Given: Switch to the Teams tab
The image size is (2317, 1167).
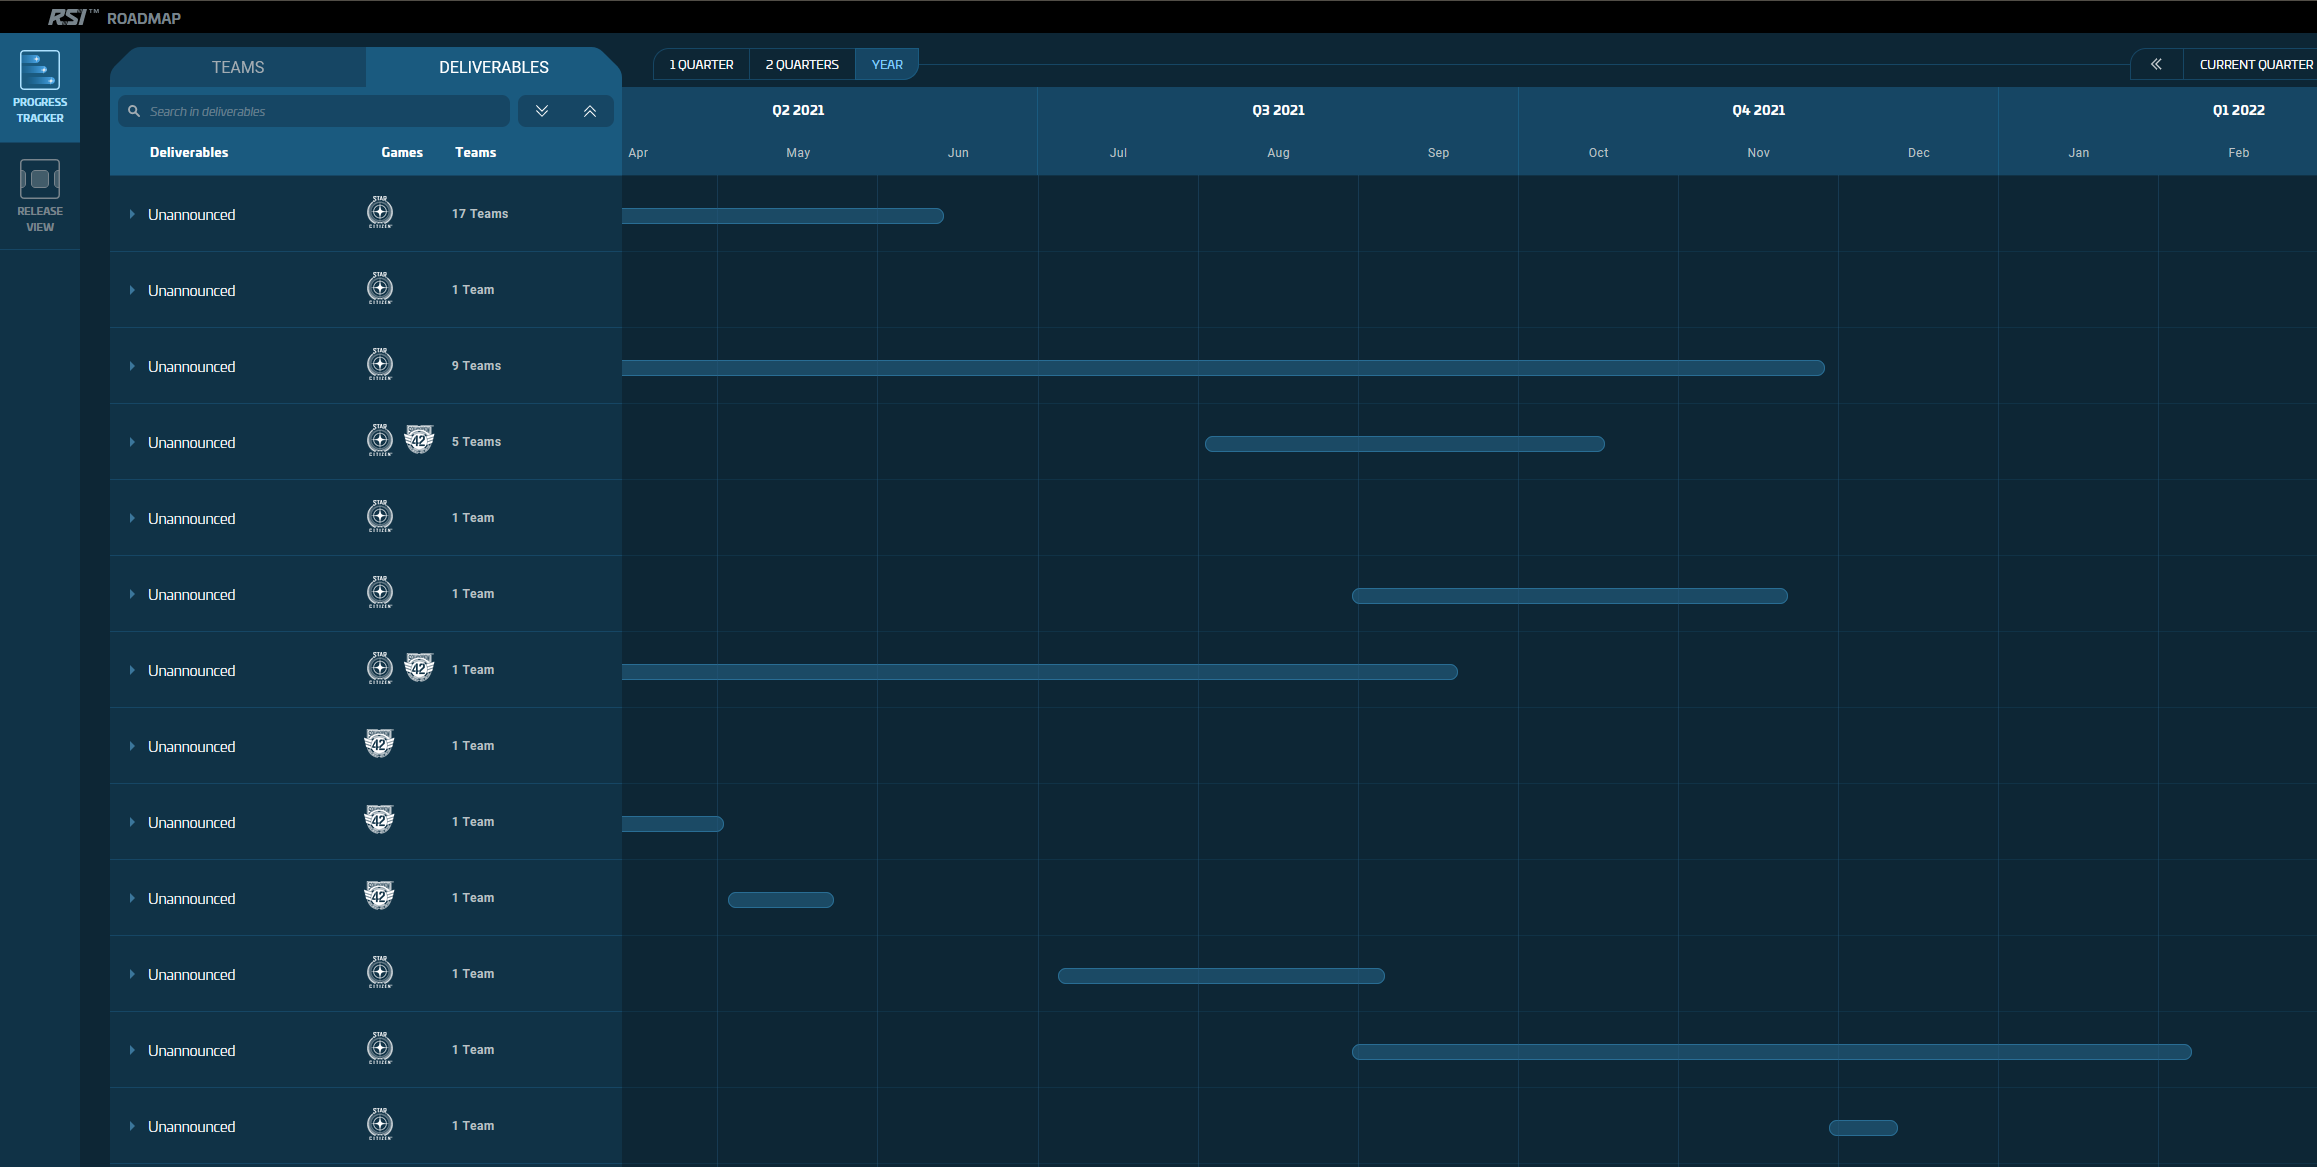Looking at the screenshot, I should 238,67.
